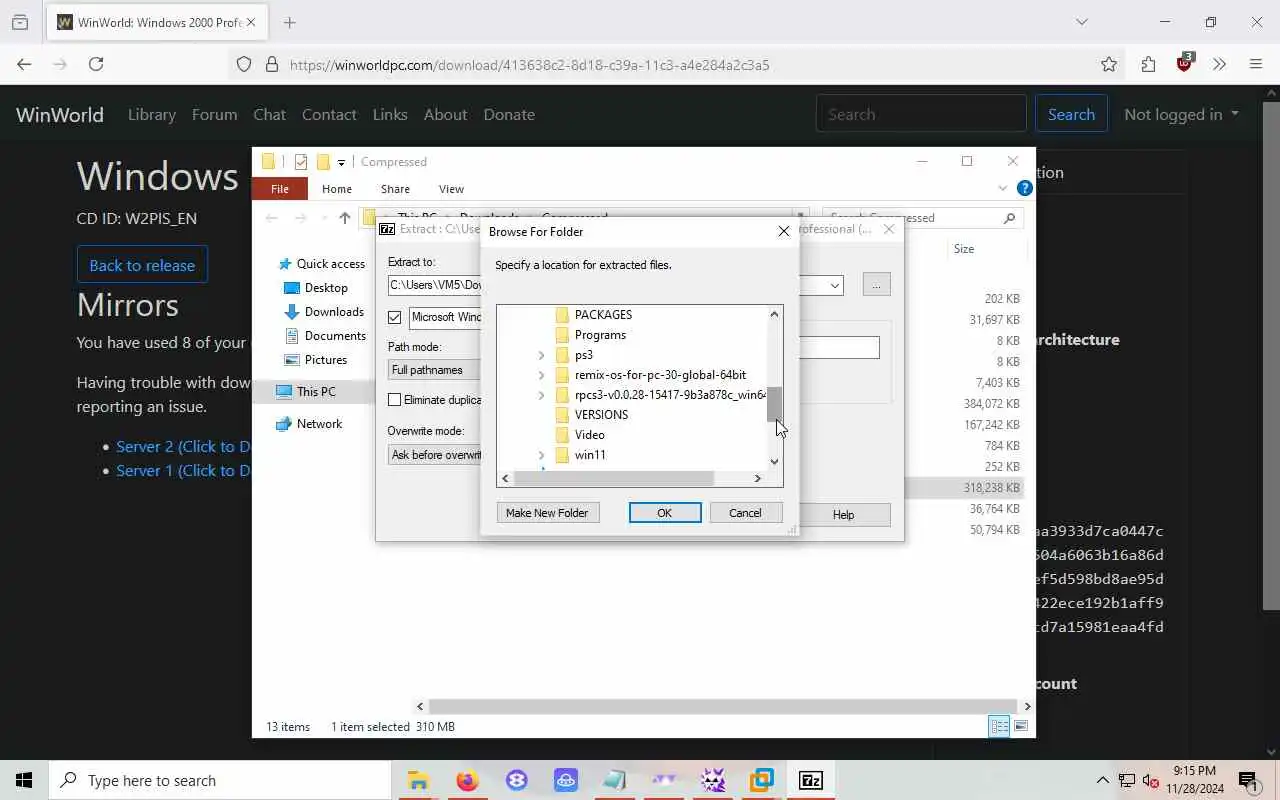
Task: Open the Home ribbon tab
Action: [x=337, y=189]
